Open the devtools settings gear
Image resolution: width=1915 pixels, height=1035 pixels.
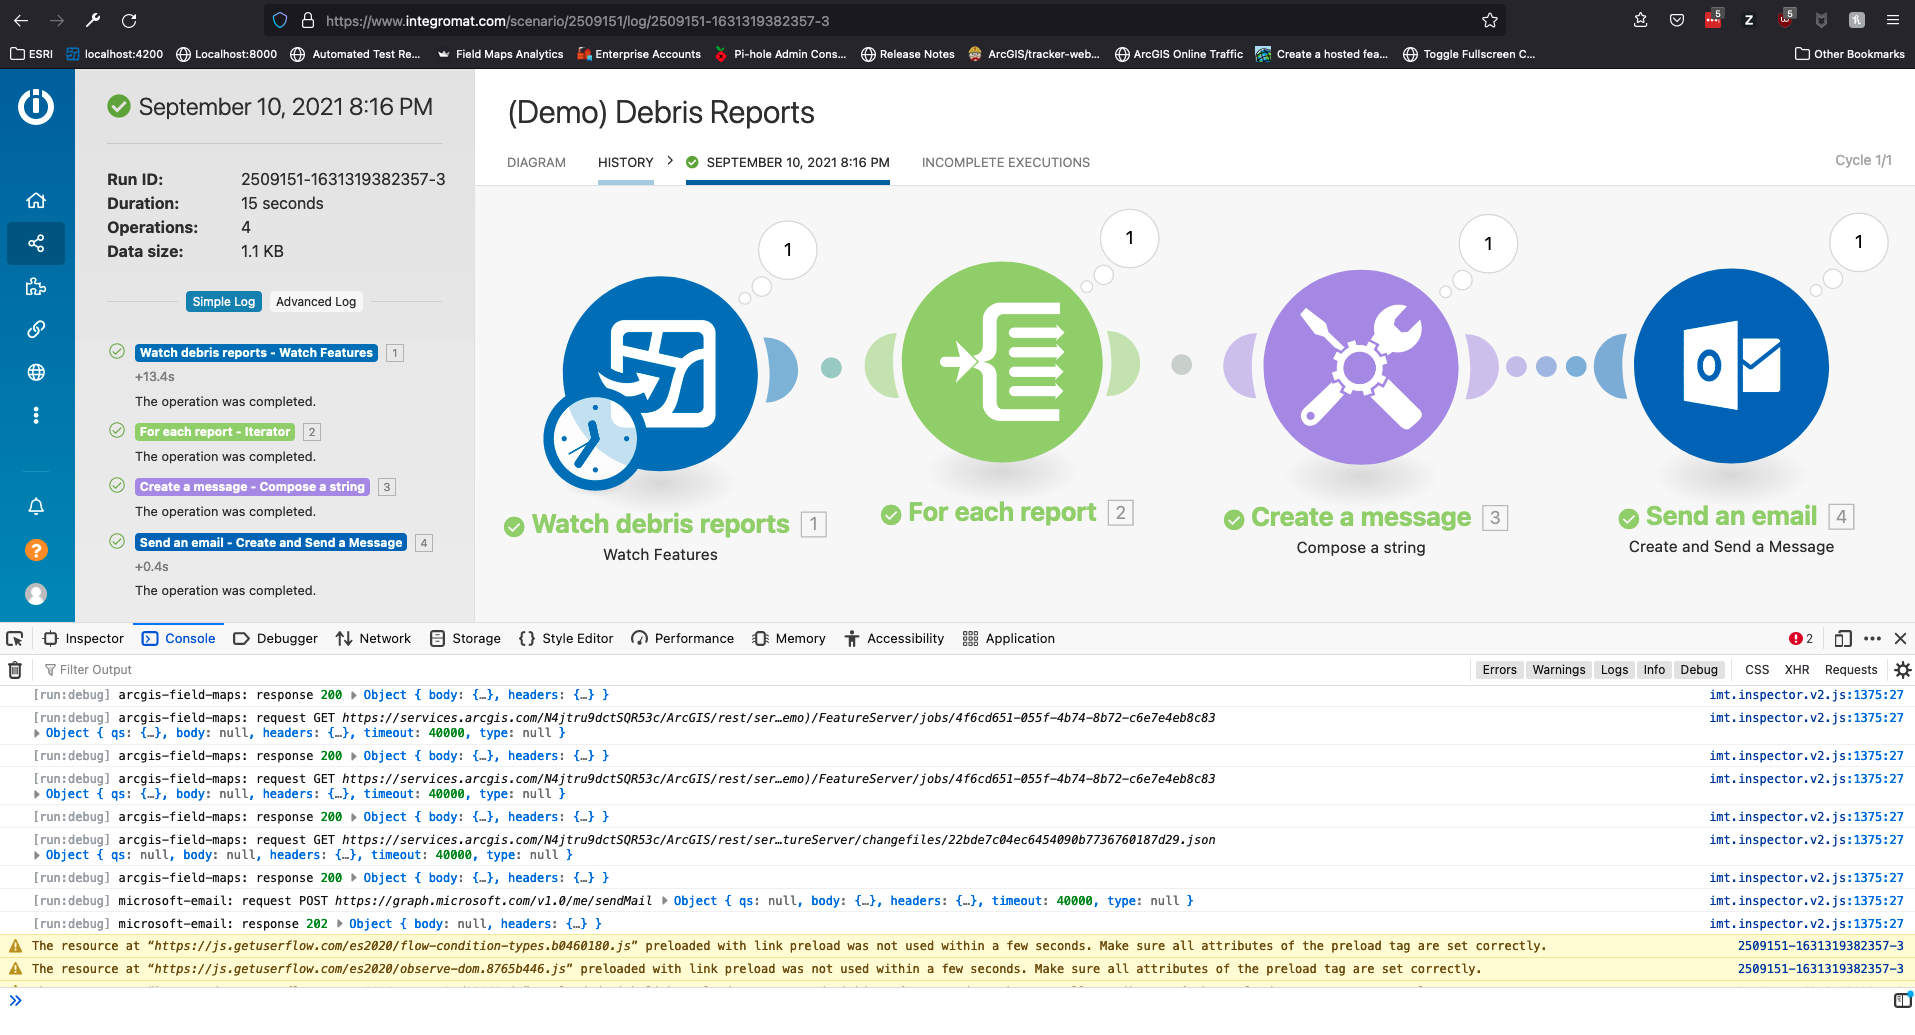tap(1903, 669)
